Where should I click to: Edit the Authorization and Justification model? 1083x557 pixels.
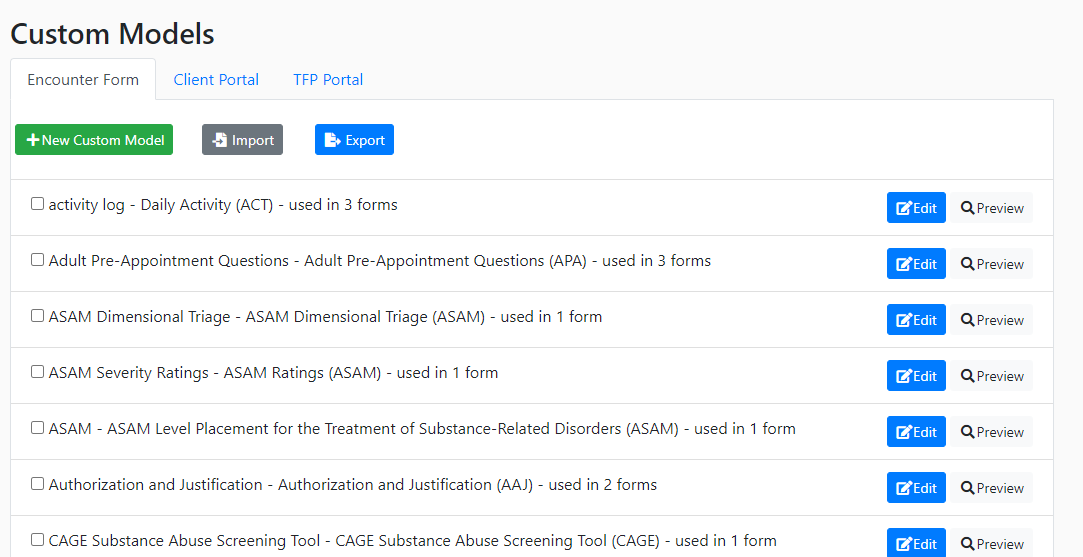coord(916,488)
